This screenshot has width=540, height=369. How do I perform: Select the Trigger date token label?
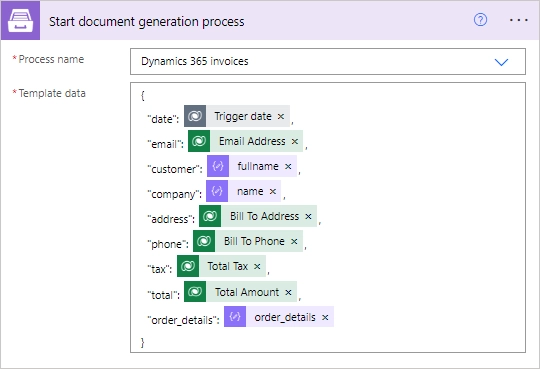[243, 116]
